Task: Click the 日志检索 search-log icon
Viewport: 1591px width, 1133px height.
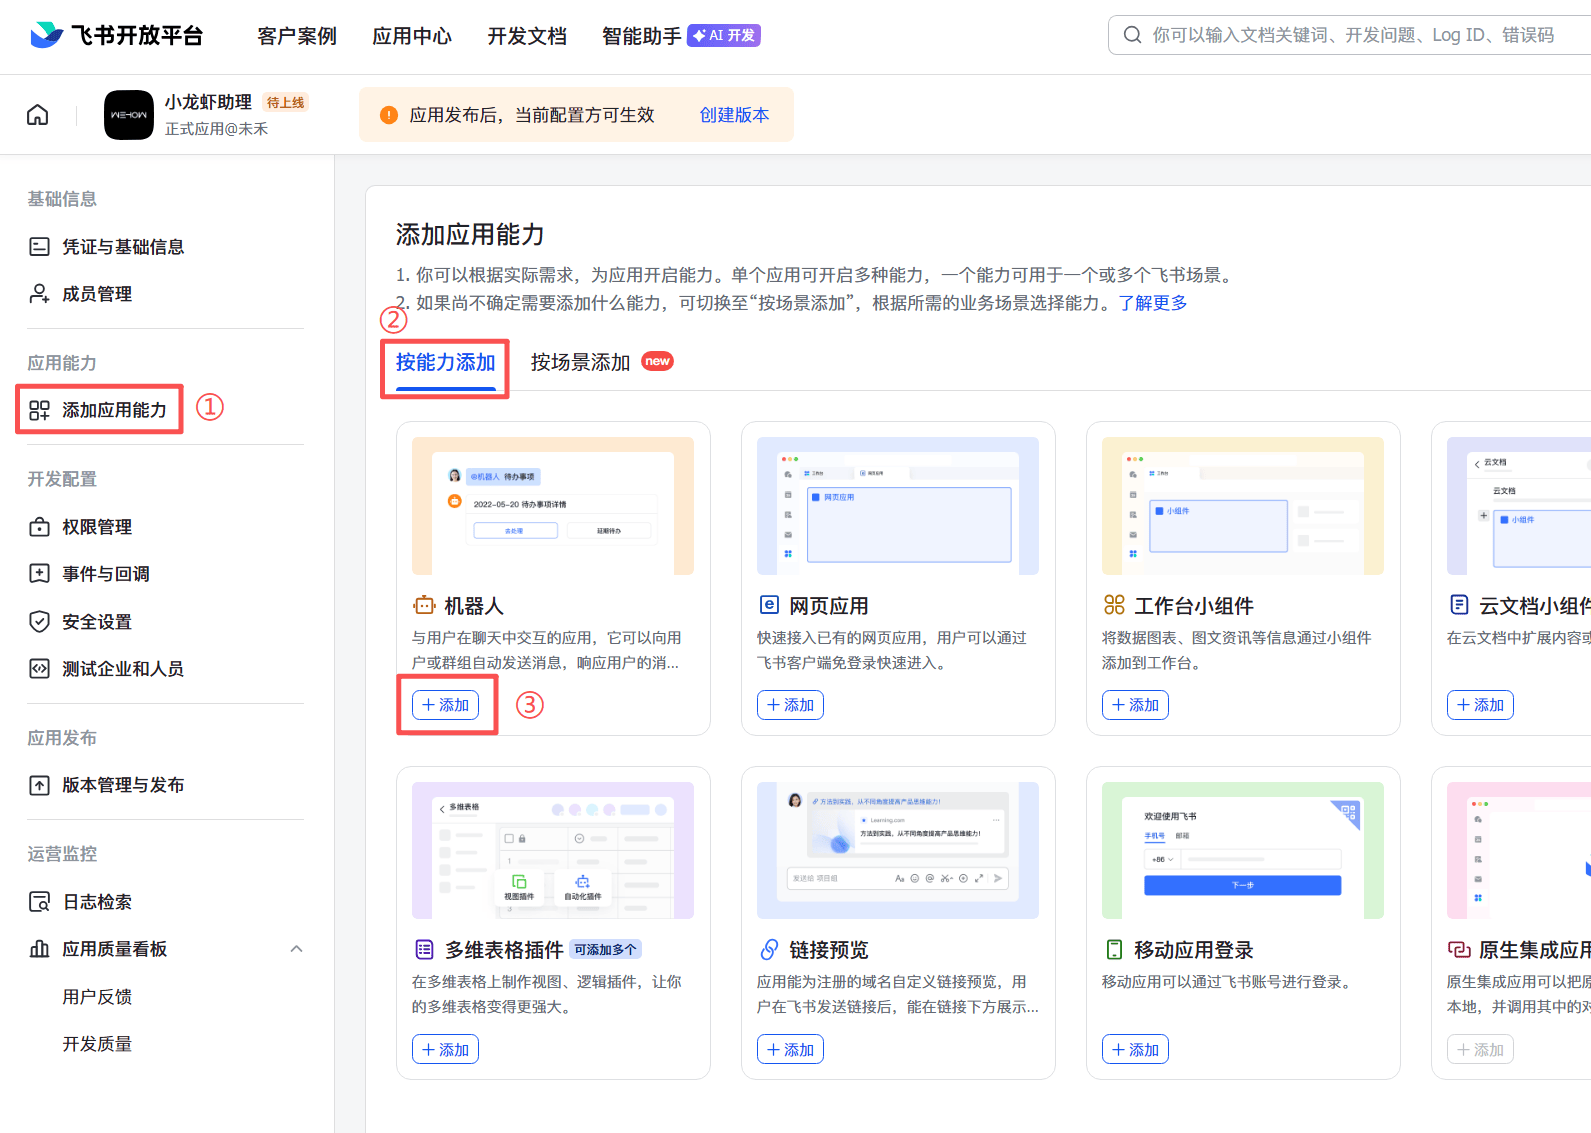Action: click(39, 902)
